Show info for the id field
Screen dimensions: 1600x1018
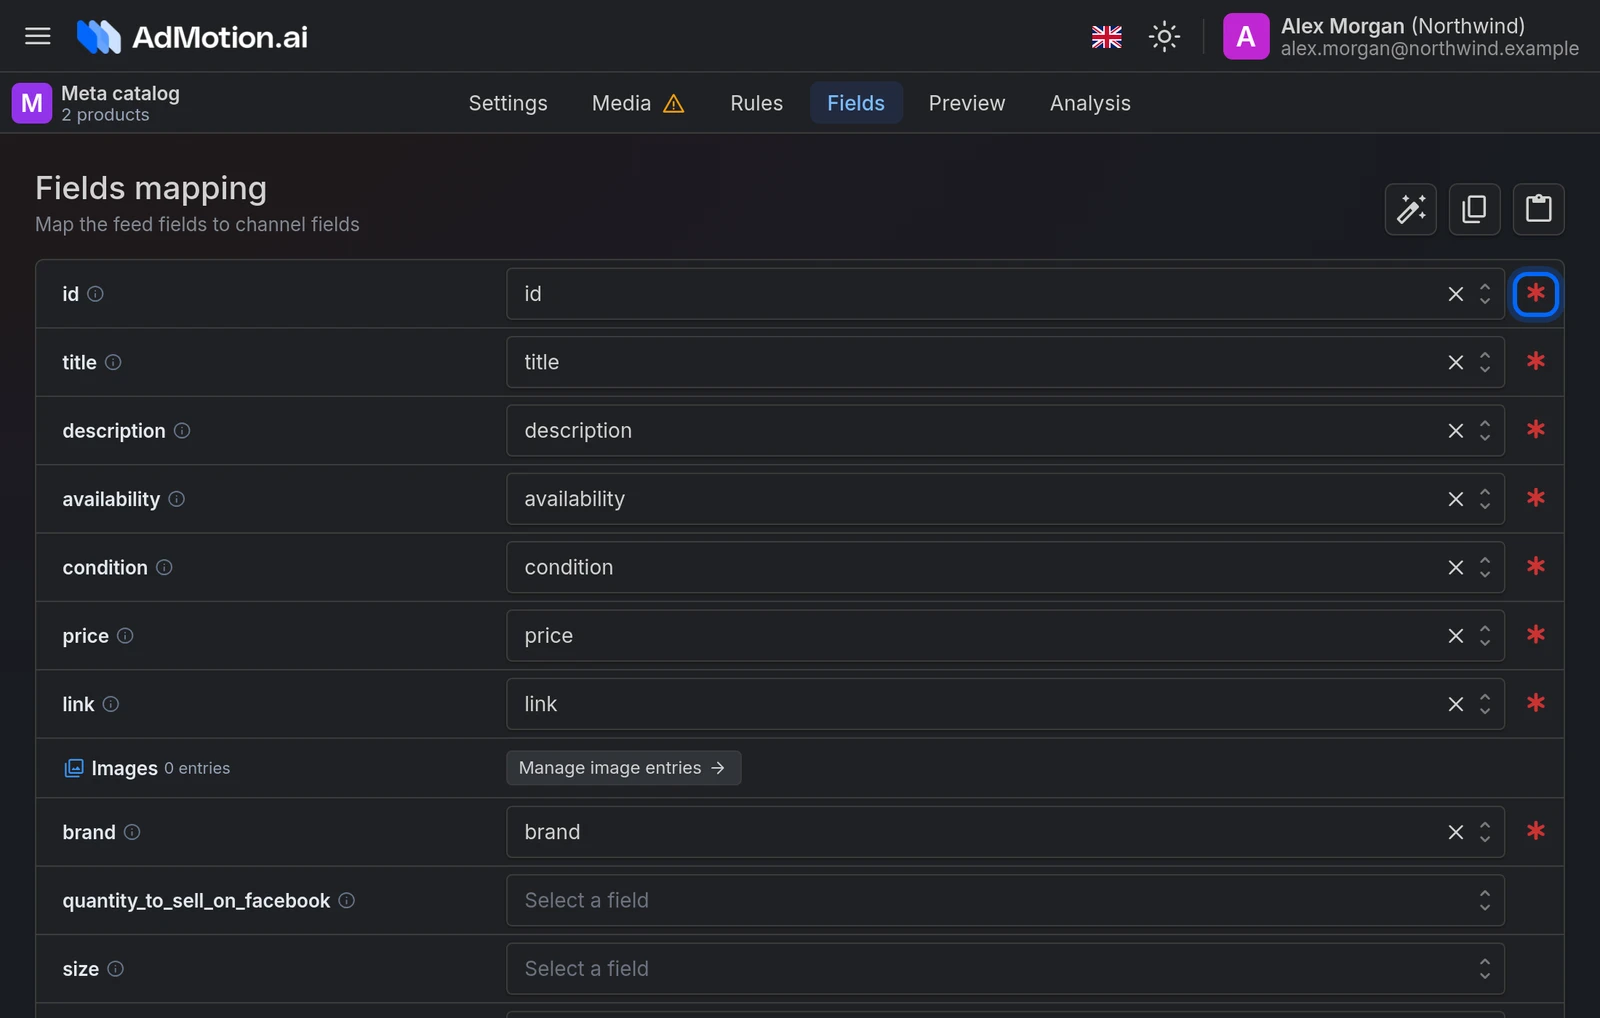click(95, 294)
